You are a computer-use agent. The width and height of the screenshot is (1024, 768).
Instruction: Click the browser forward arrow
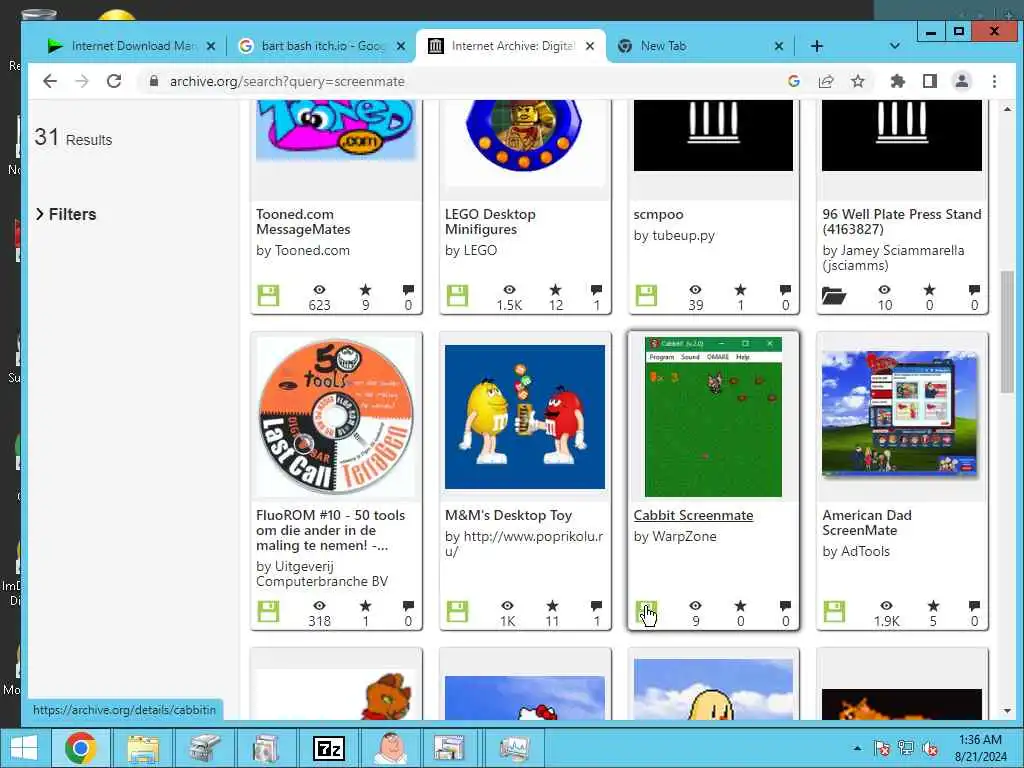82,81
